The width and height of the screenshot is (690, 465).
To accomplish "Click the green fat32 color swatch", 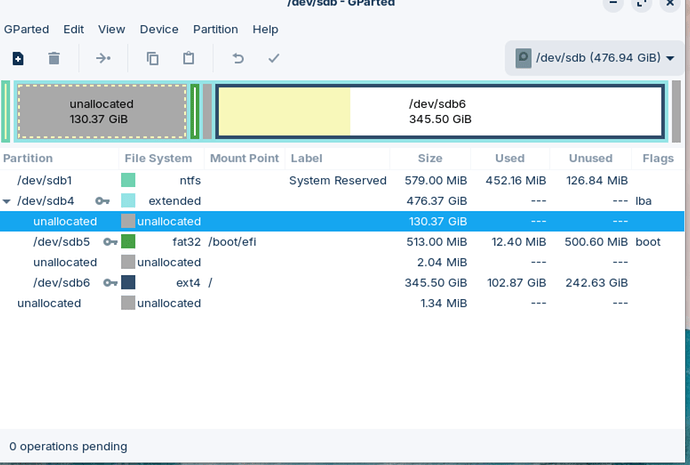I will click(128, 242).
